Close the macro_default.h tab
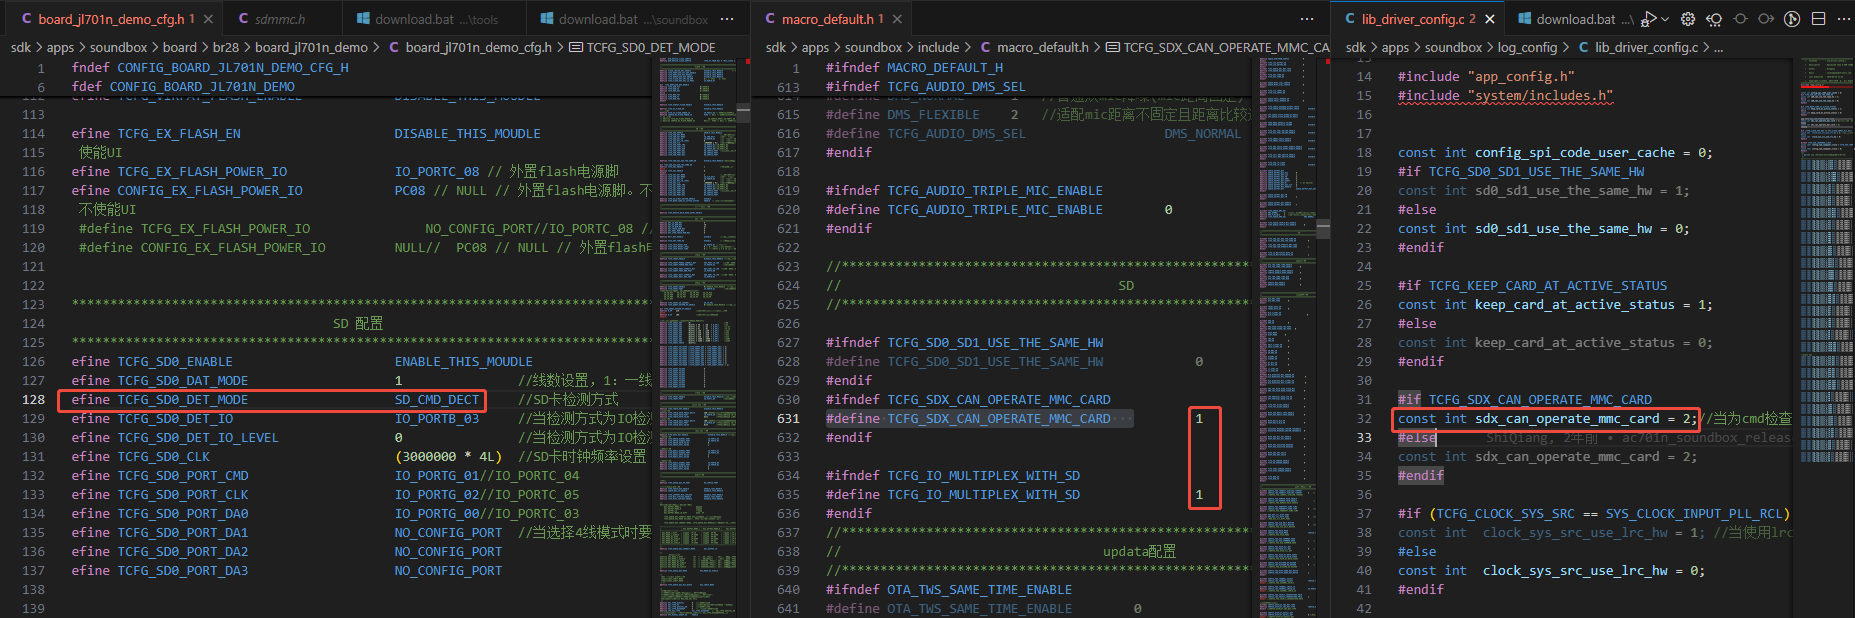The height and width of the screenshot is (618, 1855). point(897,19)
